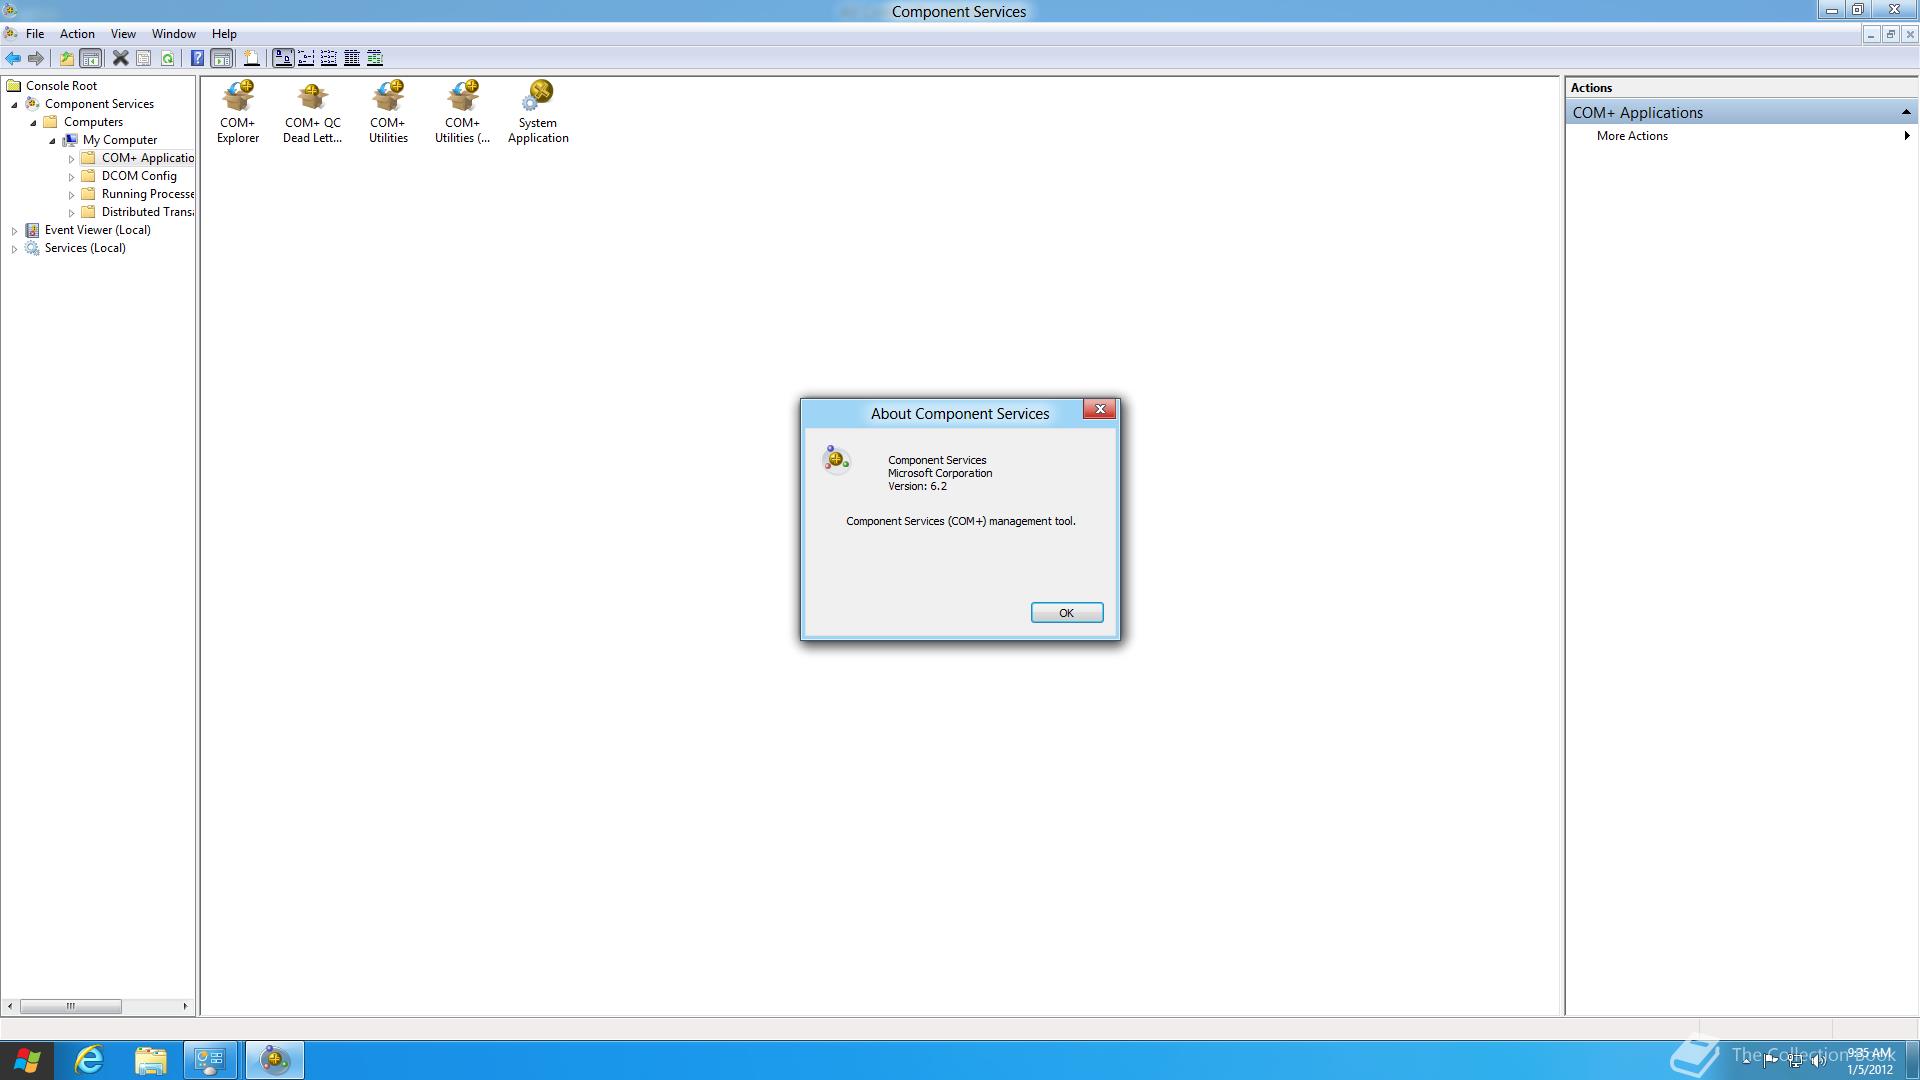1920x1080 pixels.
Task: Expand the DCOM Config tree node
Action: (72, 177)
